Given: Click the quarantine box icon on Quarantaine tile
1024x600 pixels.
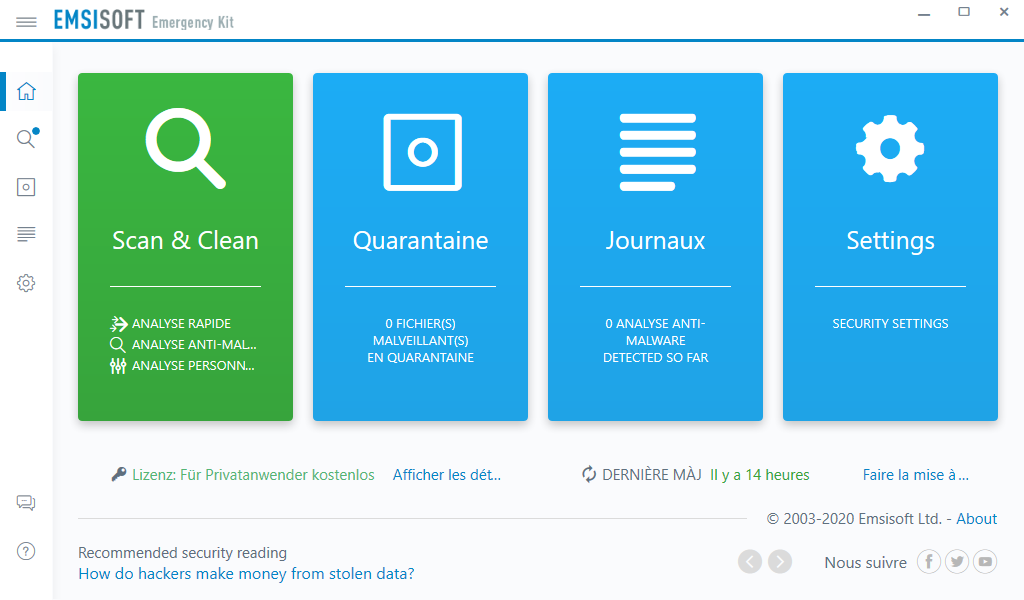Looking at the screenshot, I should [x=423, y=152].
